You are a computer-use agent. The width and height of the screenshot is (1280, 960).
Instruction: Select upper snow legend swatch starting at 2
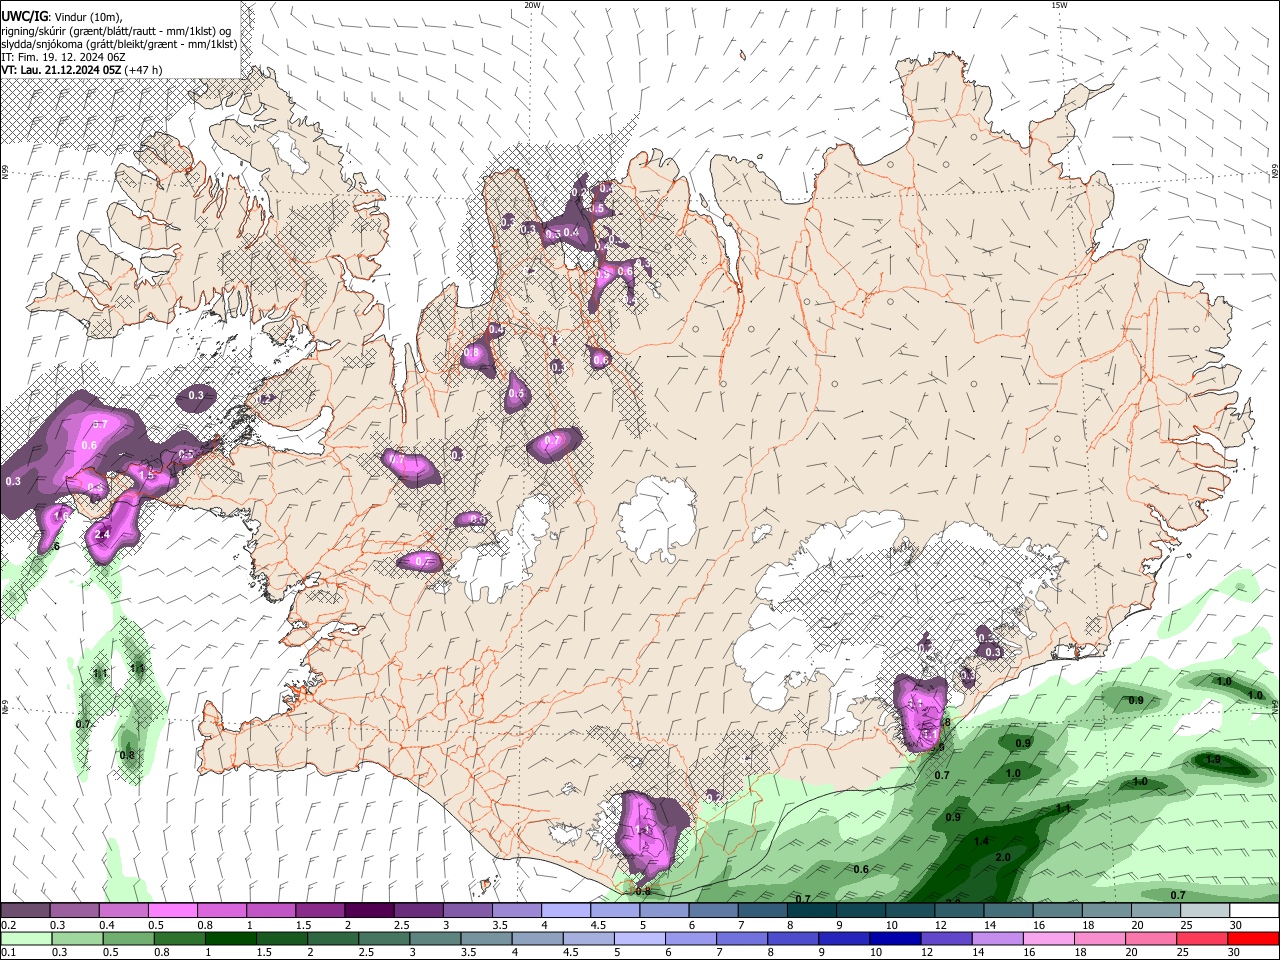click(x=368, y=911)
